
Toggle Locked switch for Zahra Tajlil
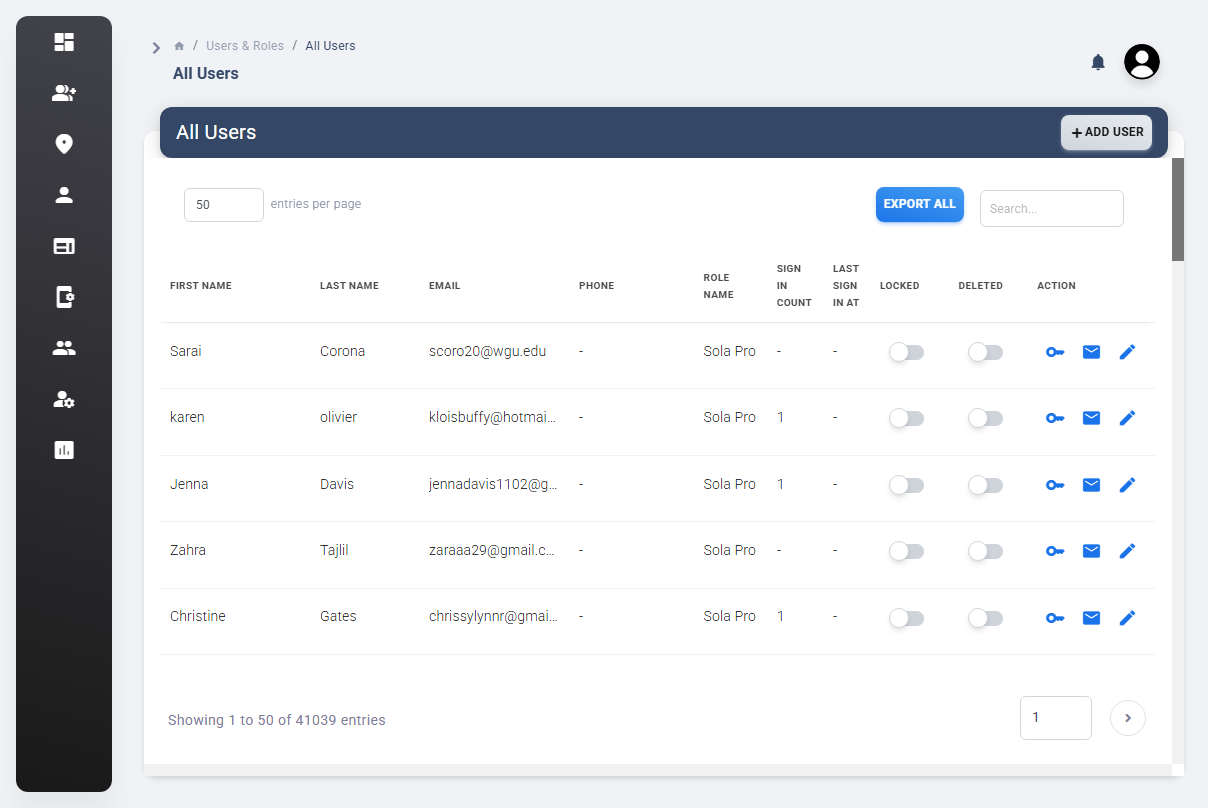[x=906, y=551]
